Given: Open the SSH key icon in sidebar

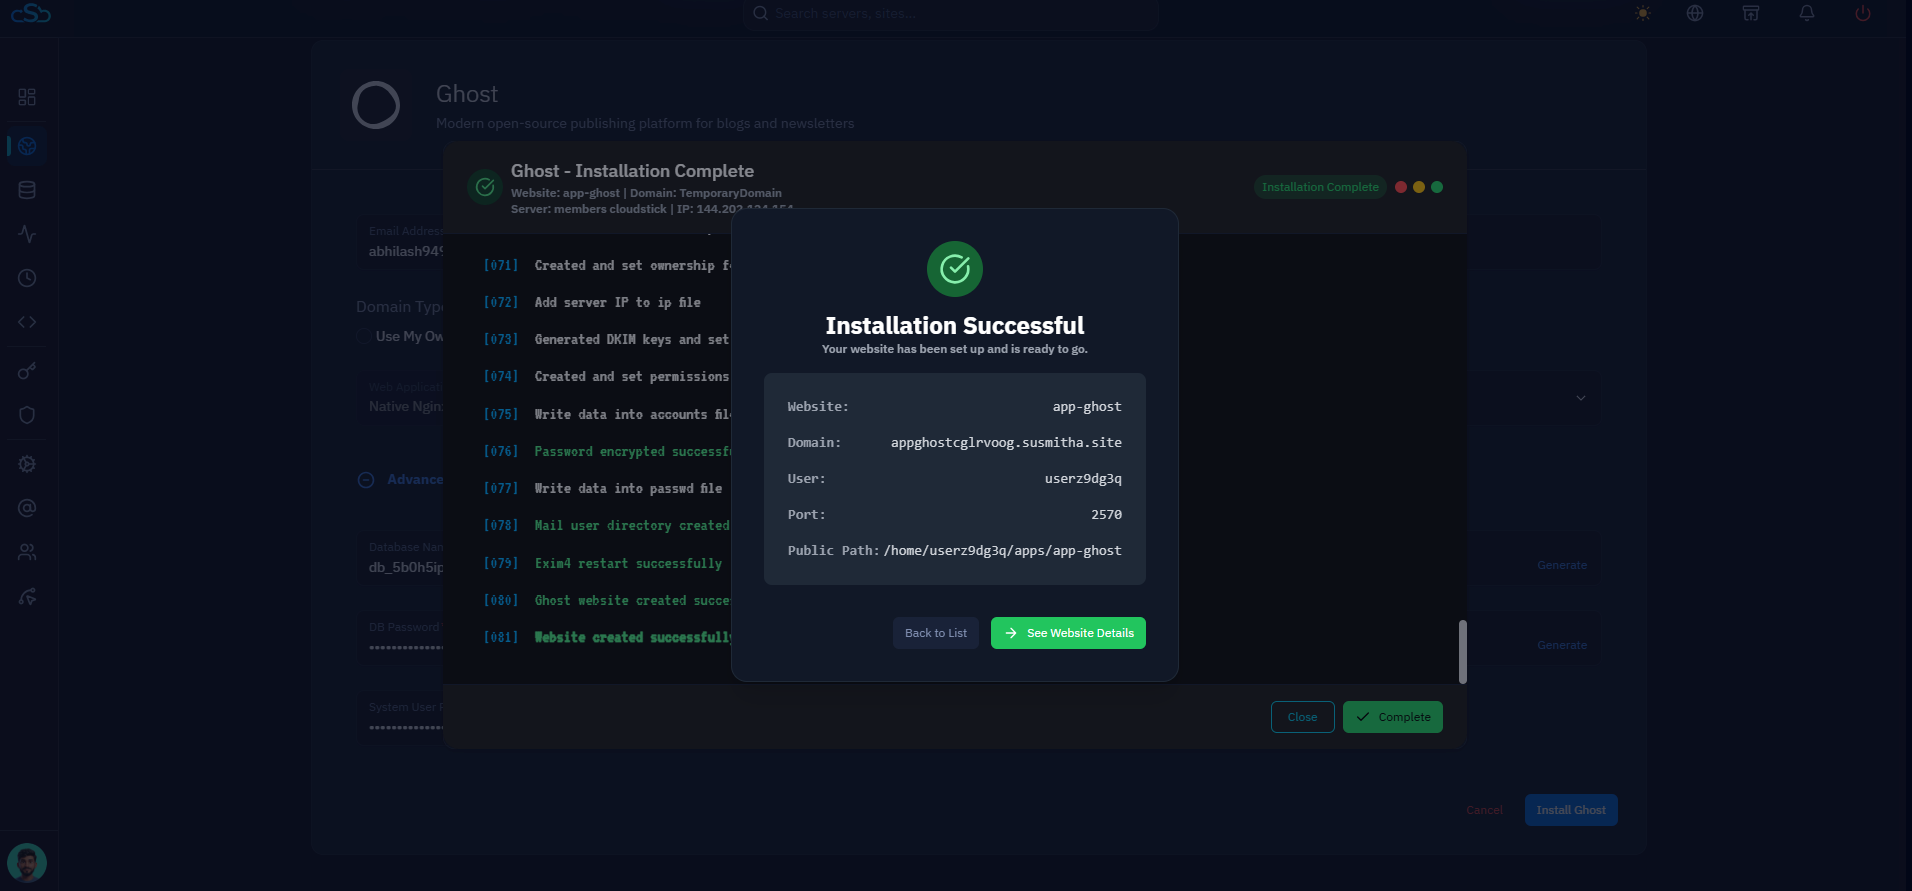Looking at the screenshot, I should (27, 371).
